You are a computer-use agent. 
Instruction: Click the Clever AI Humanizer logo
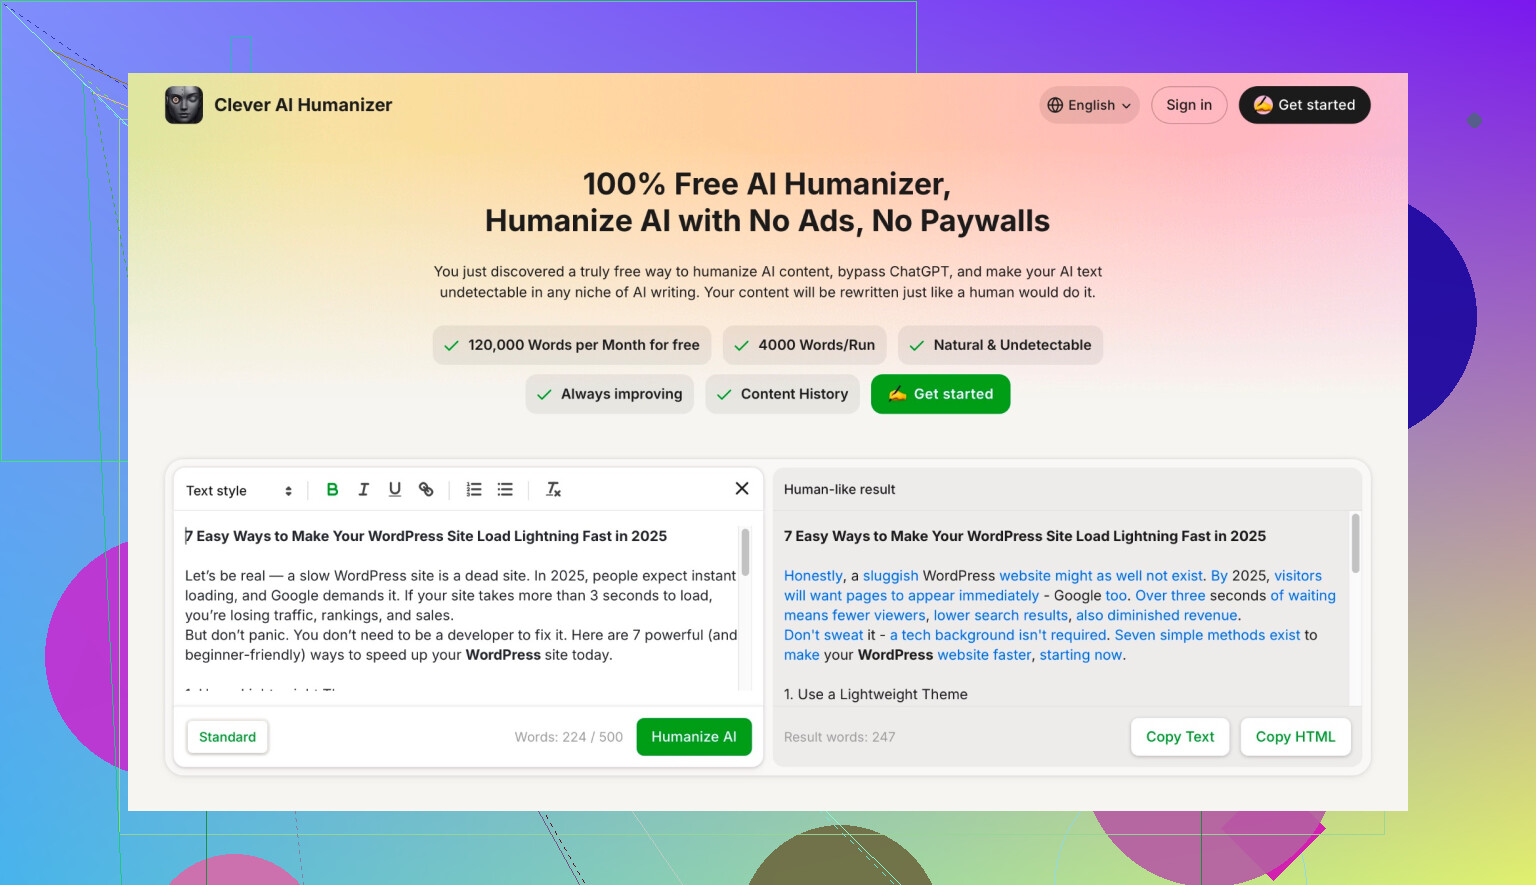tap(184, 105)
